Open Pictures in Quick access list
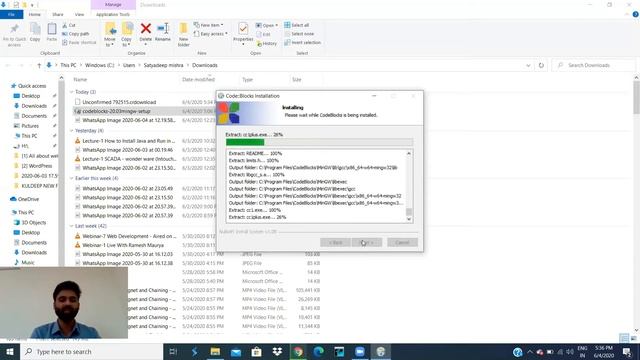 [30, 126]
